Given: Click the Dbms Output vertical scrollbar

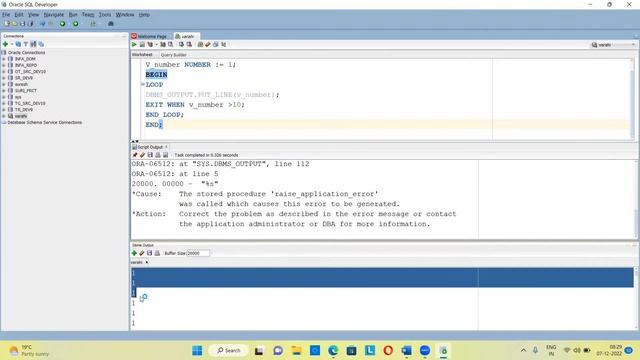Looking at the screenshot, I should click(636, 298).
